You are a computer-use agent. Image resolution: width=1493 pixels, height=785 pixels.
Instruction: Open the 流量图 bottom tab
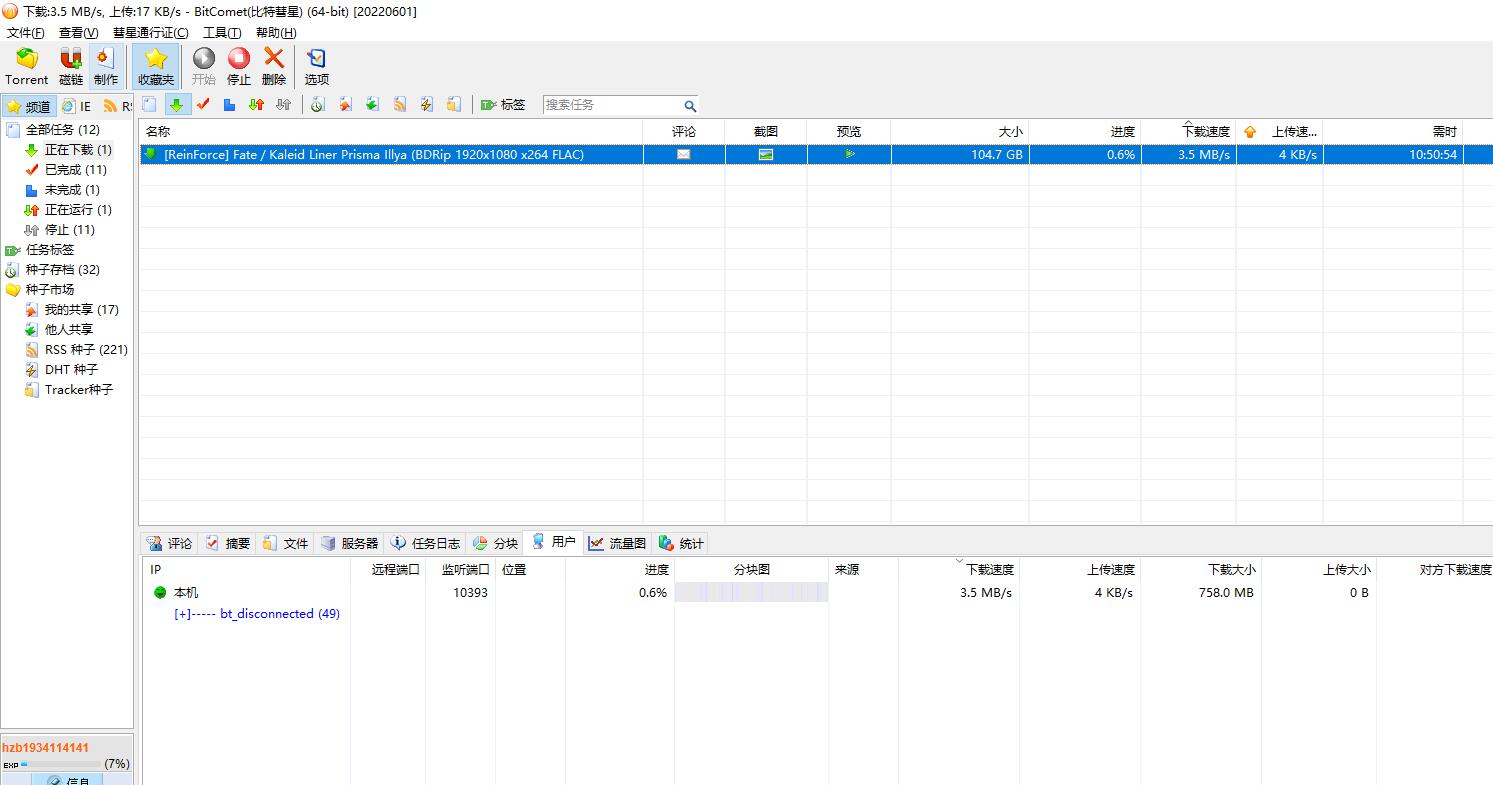[617, 543]
